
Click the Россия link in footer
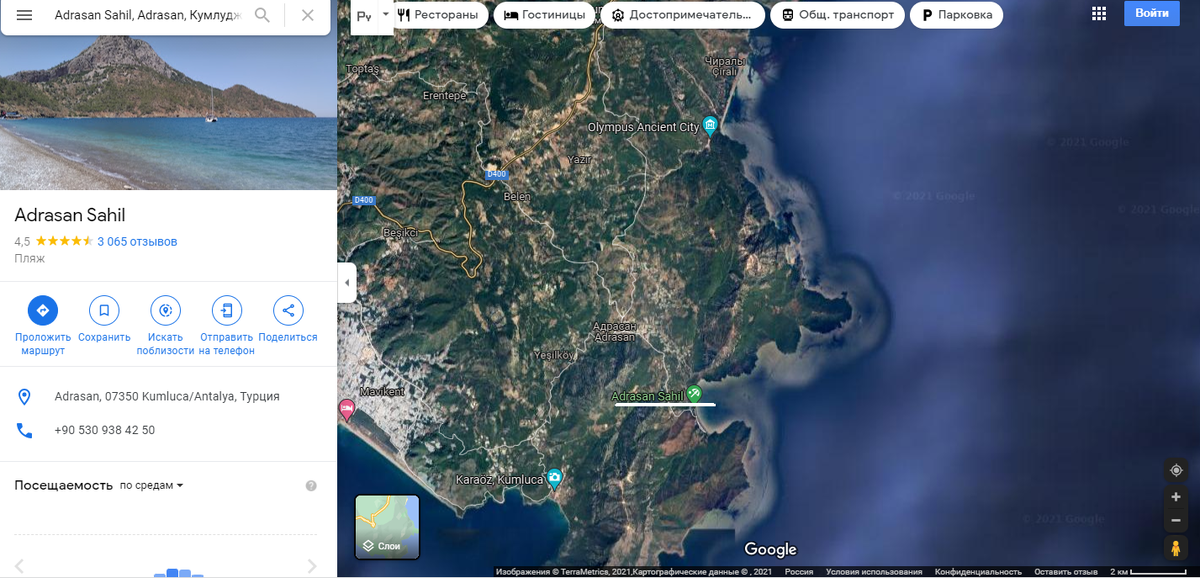tap(798, 572)
